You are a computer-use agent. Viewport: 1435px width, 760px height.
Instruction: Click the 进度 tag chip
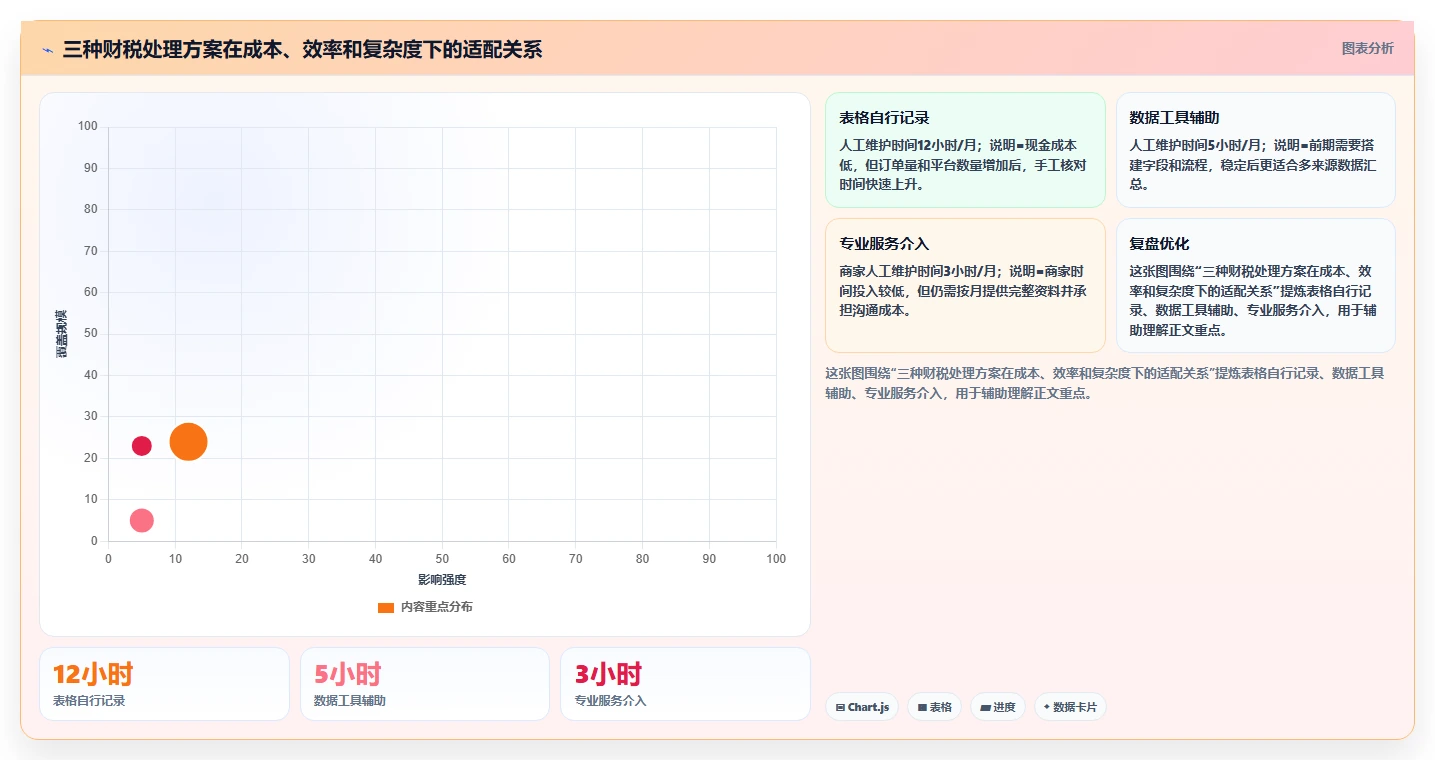997,707
